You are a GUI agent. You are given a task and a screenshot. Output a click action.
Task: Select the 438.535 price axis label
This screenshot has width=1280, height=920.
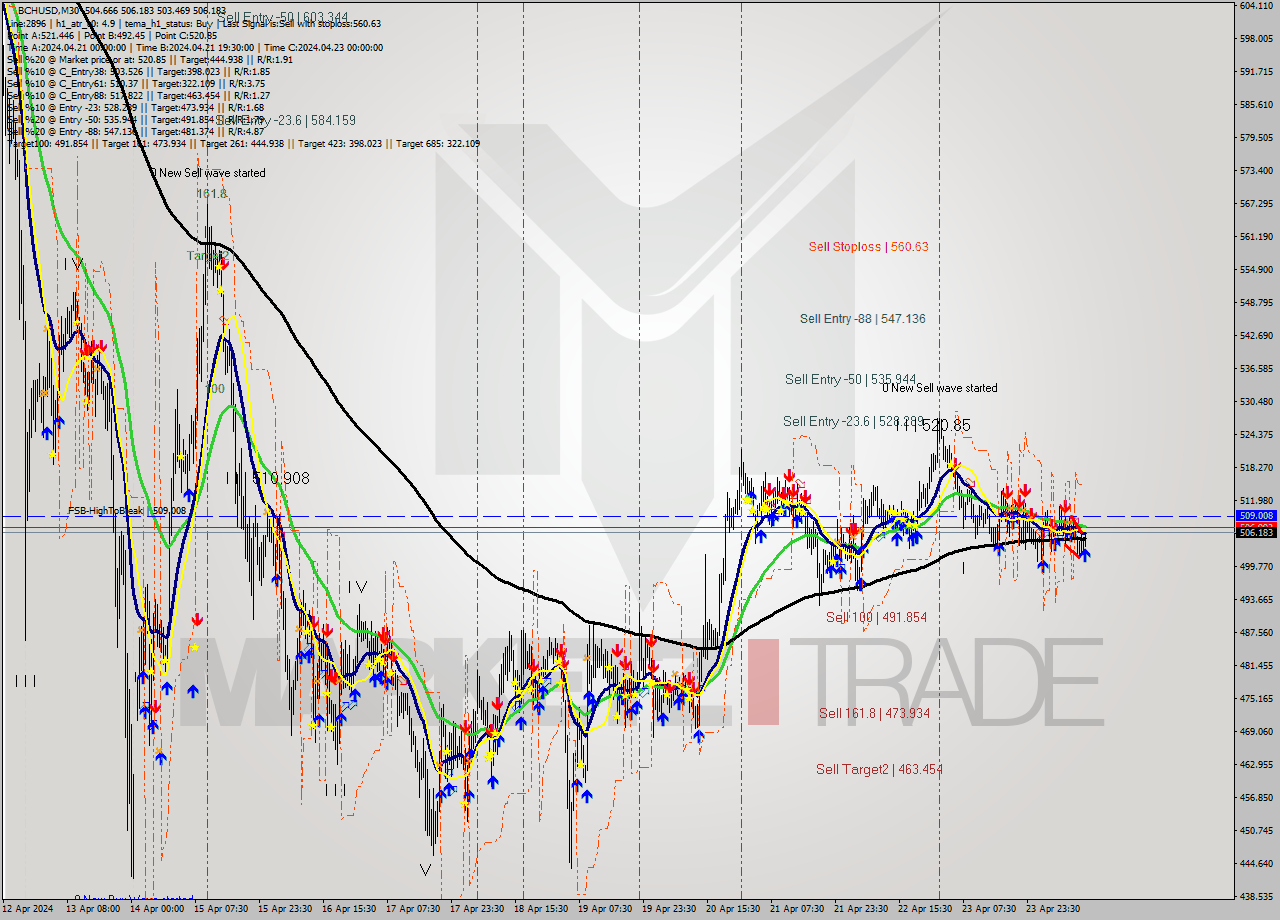[1256, 896]
